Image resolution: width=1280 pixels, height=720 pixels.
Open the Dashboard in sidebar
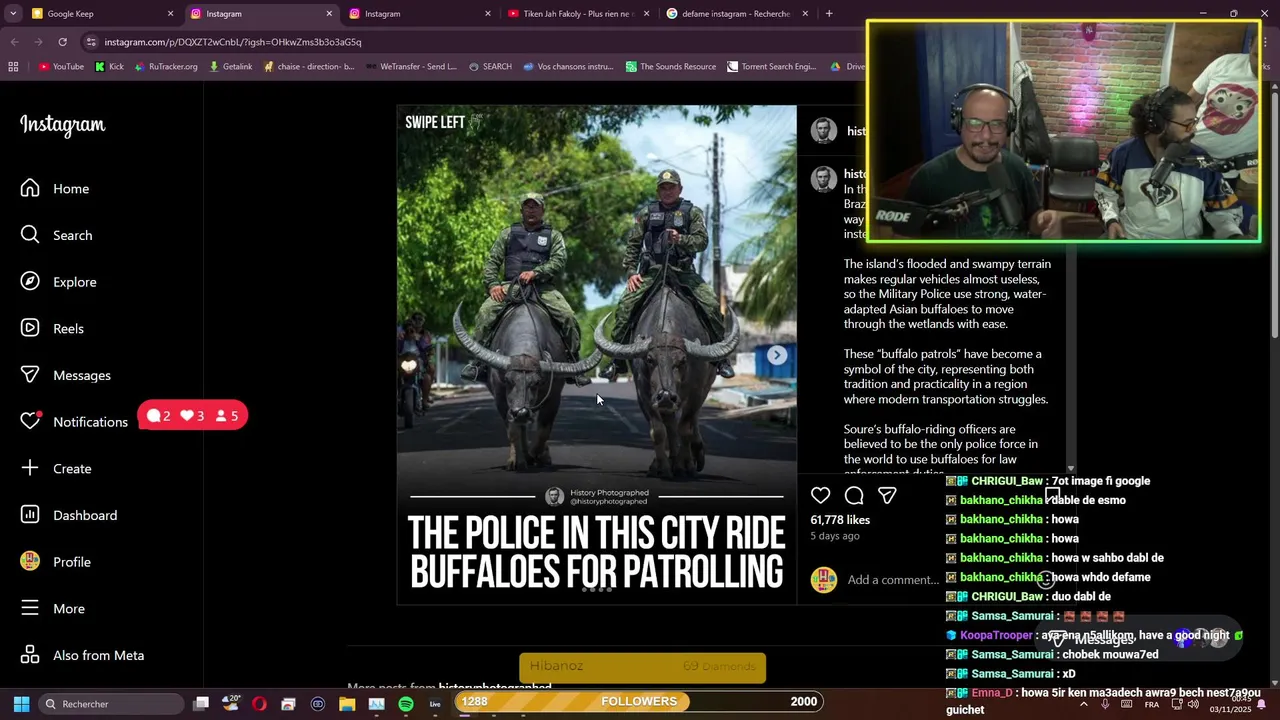click(x=68, y=515)
